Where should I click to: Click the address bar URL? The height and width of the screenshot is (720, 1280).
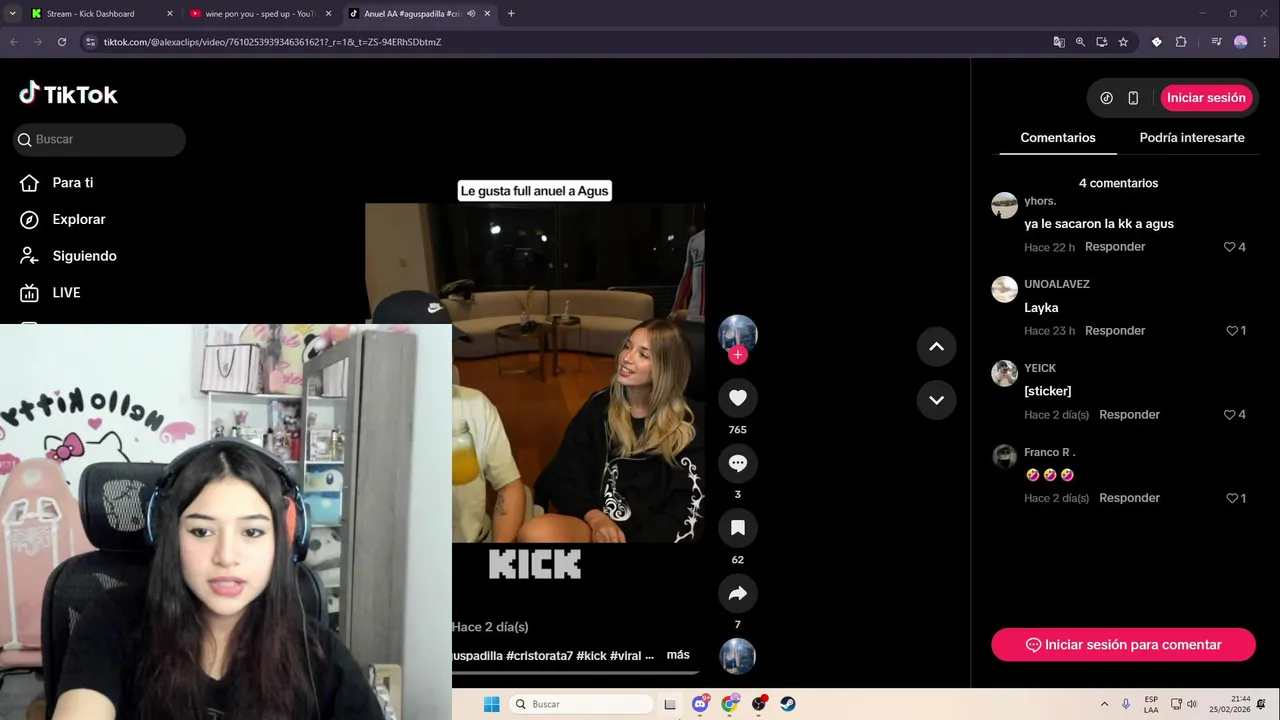click(x=272, y=42)
